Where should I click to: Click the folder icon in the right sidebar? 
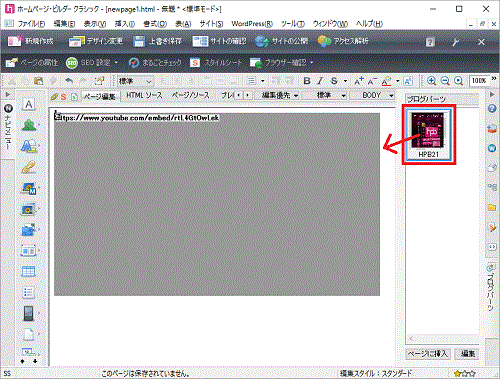(492, 207)
